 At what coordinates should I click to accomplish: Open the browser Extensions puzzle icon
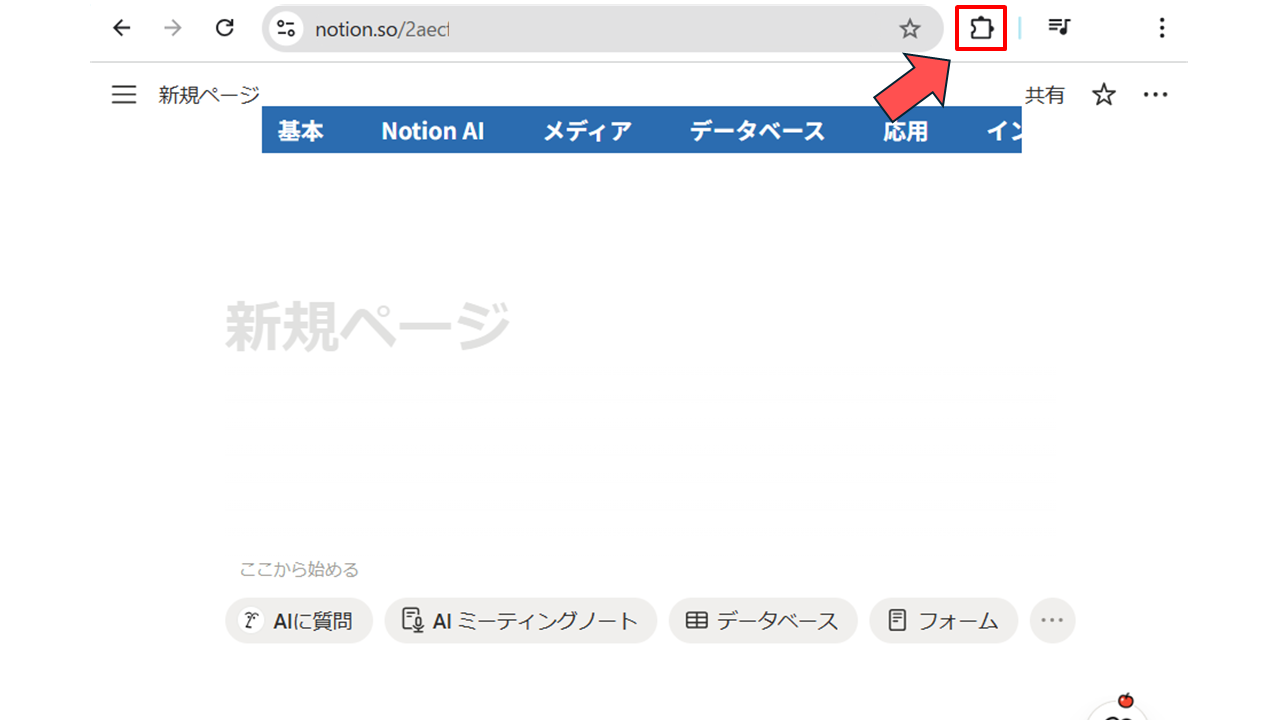click(981, 28)
